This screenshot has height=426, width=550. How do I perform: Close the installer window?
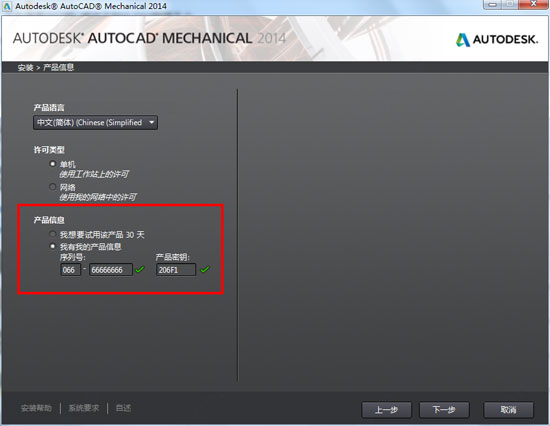click(533, 4)
